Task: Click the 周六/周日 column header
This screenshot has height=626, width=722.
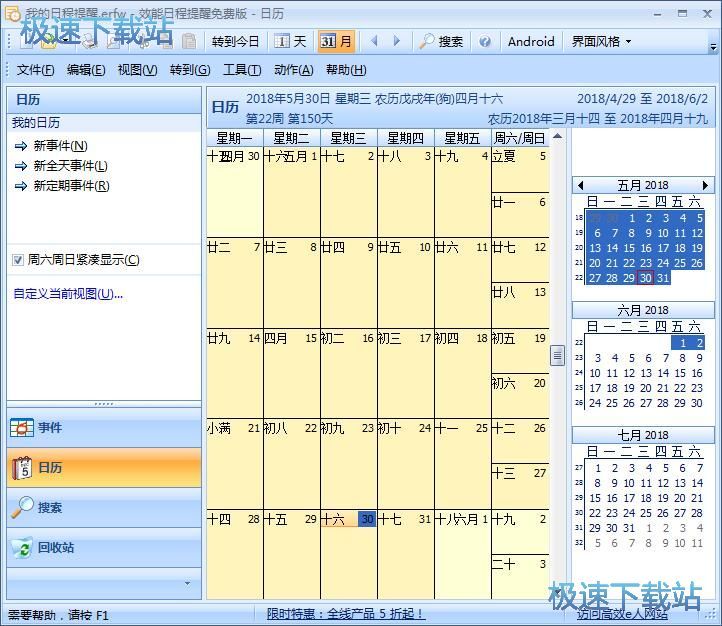Action: pyautogui.click(x=520, y=138)
